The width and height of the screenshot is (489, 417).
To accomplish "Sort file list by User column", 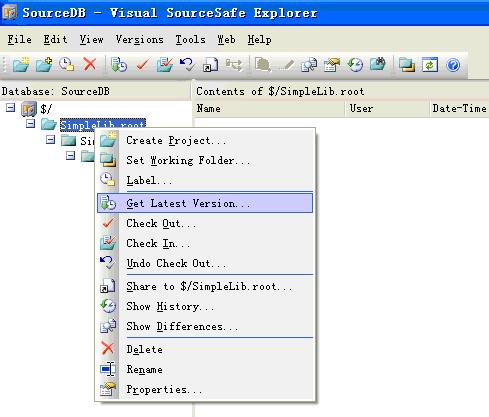I will point(387,109).
